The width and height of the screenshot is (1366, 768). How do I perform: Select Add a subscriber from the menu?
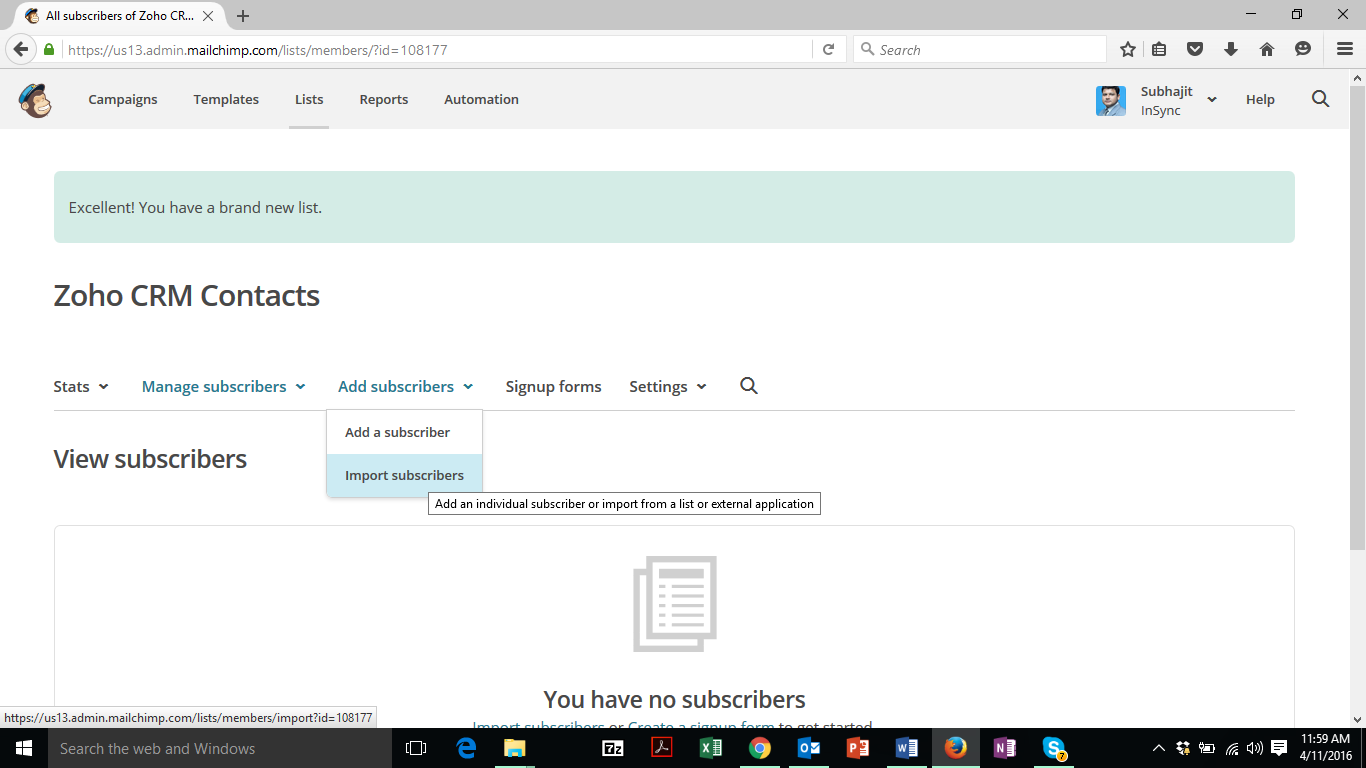[x=404, y=432]
